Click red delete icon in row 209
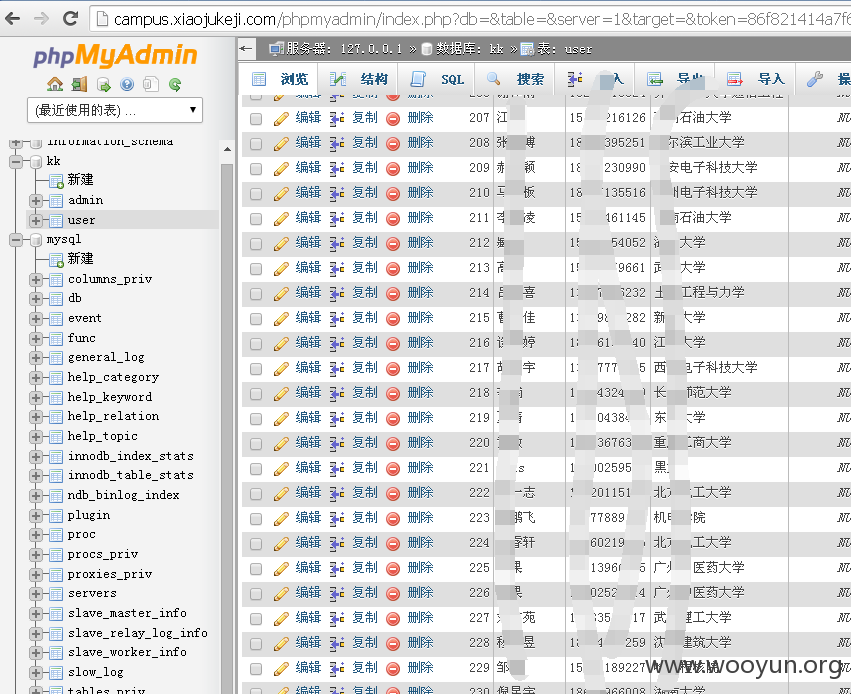The image size is (851, 694). (x=393, y=168)
